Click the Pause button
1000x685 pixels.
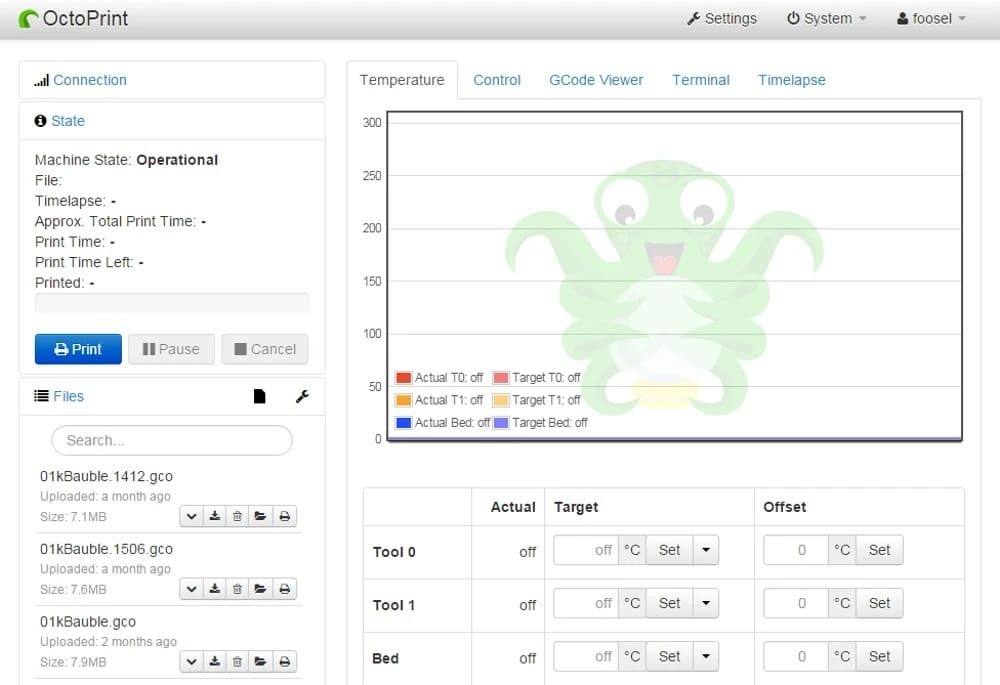tap(171, 349)
